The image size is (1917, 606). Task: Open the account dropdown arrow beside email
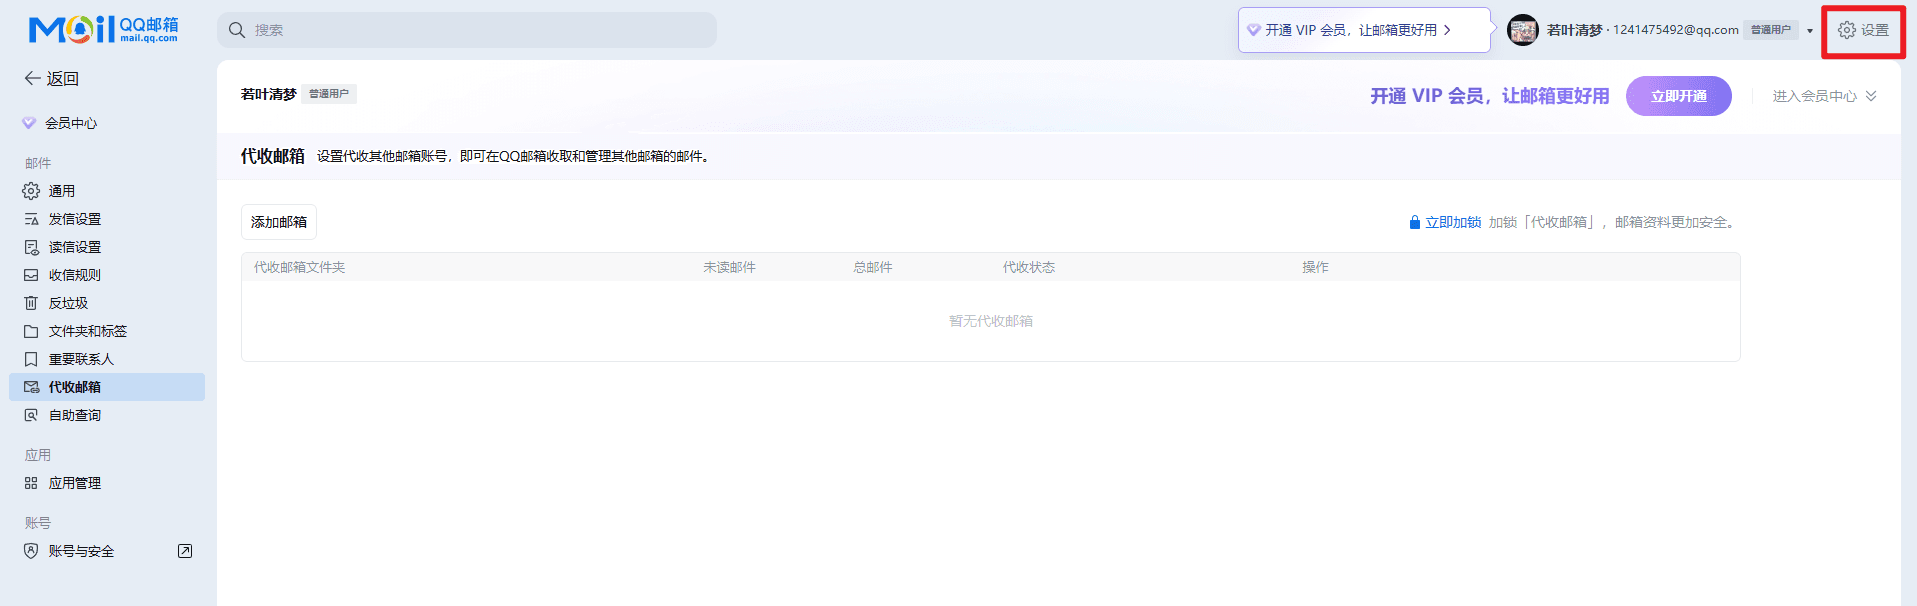[1809, 31]
